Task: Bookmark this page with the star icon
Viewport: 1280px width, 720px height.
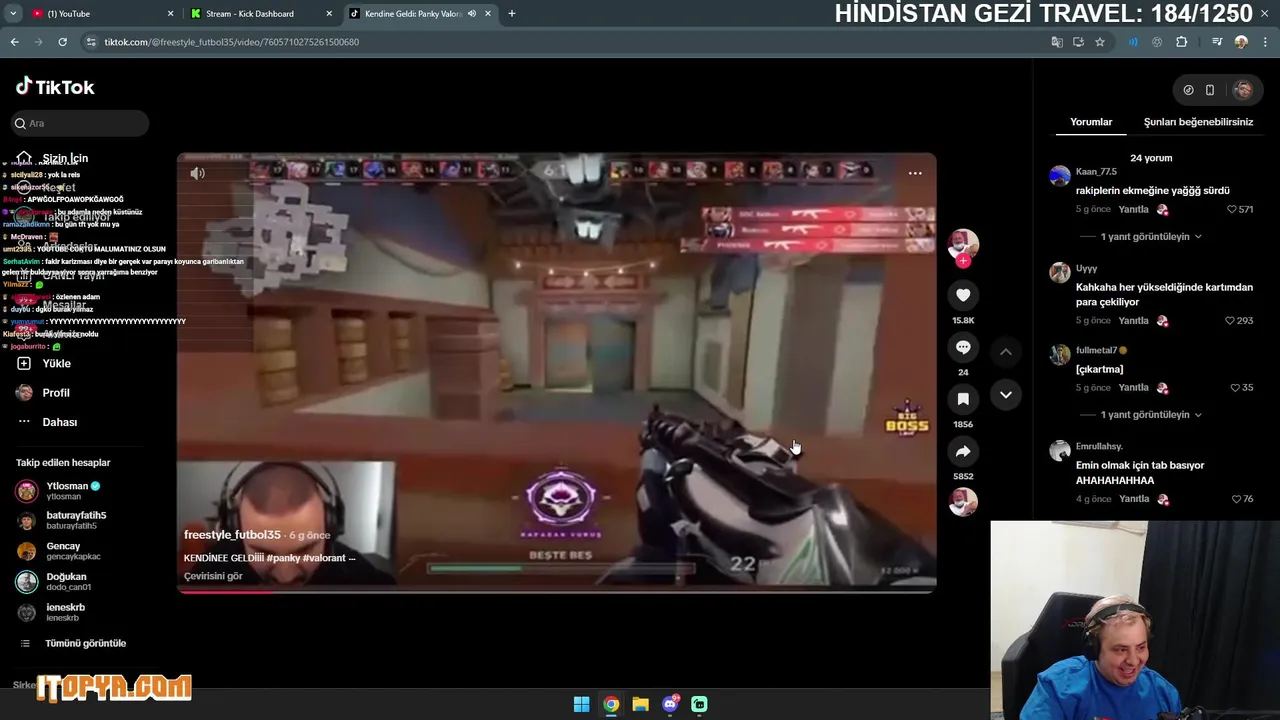Action: click(x=1100, y=42)
